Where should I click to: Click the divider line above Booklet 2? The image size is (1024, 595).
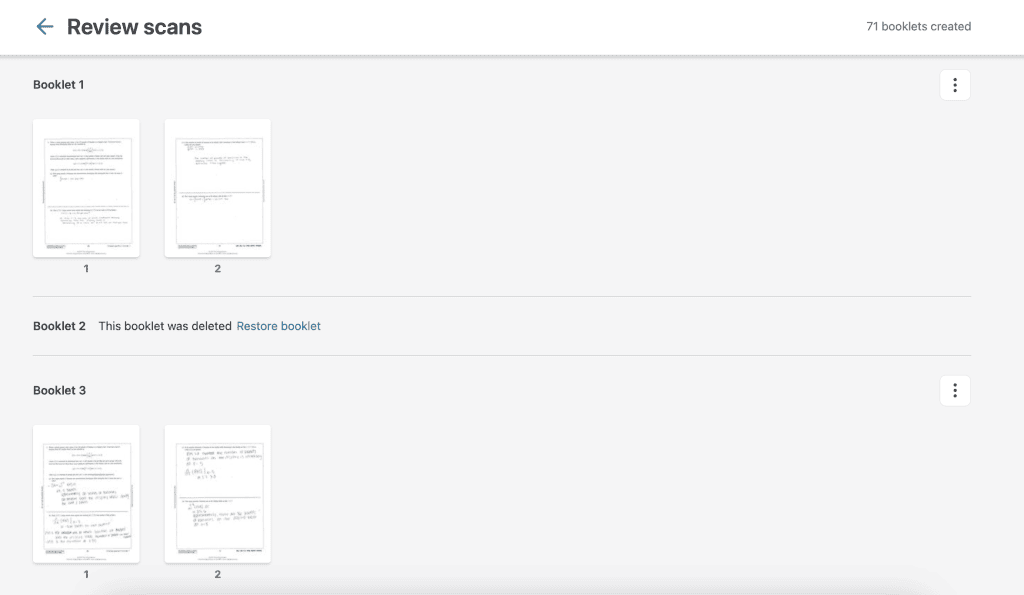(x=501, y=296)
